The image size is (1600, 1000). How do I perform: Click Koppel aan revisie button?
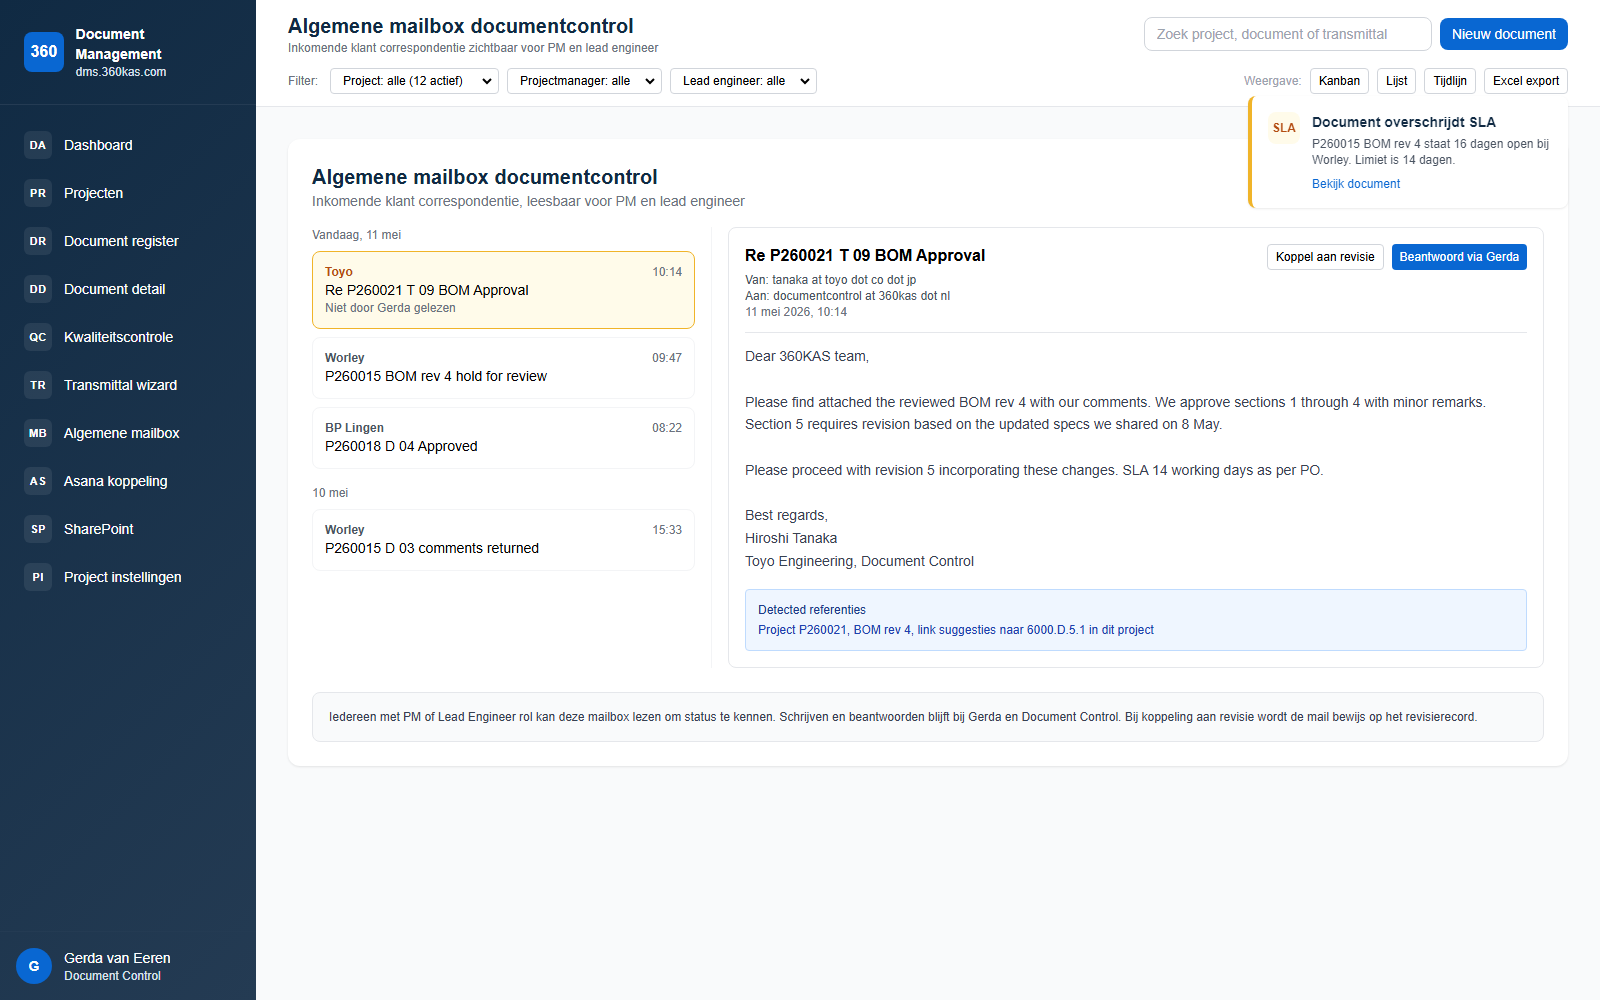coord(1325,257)
